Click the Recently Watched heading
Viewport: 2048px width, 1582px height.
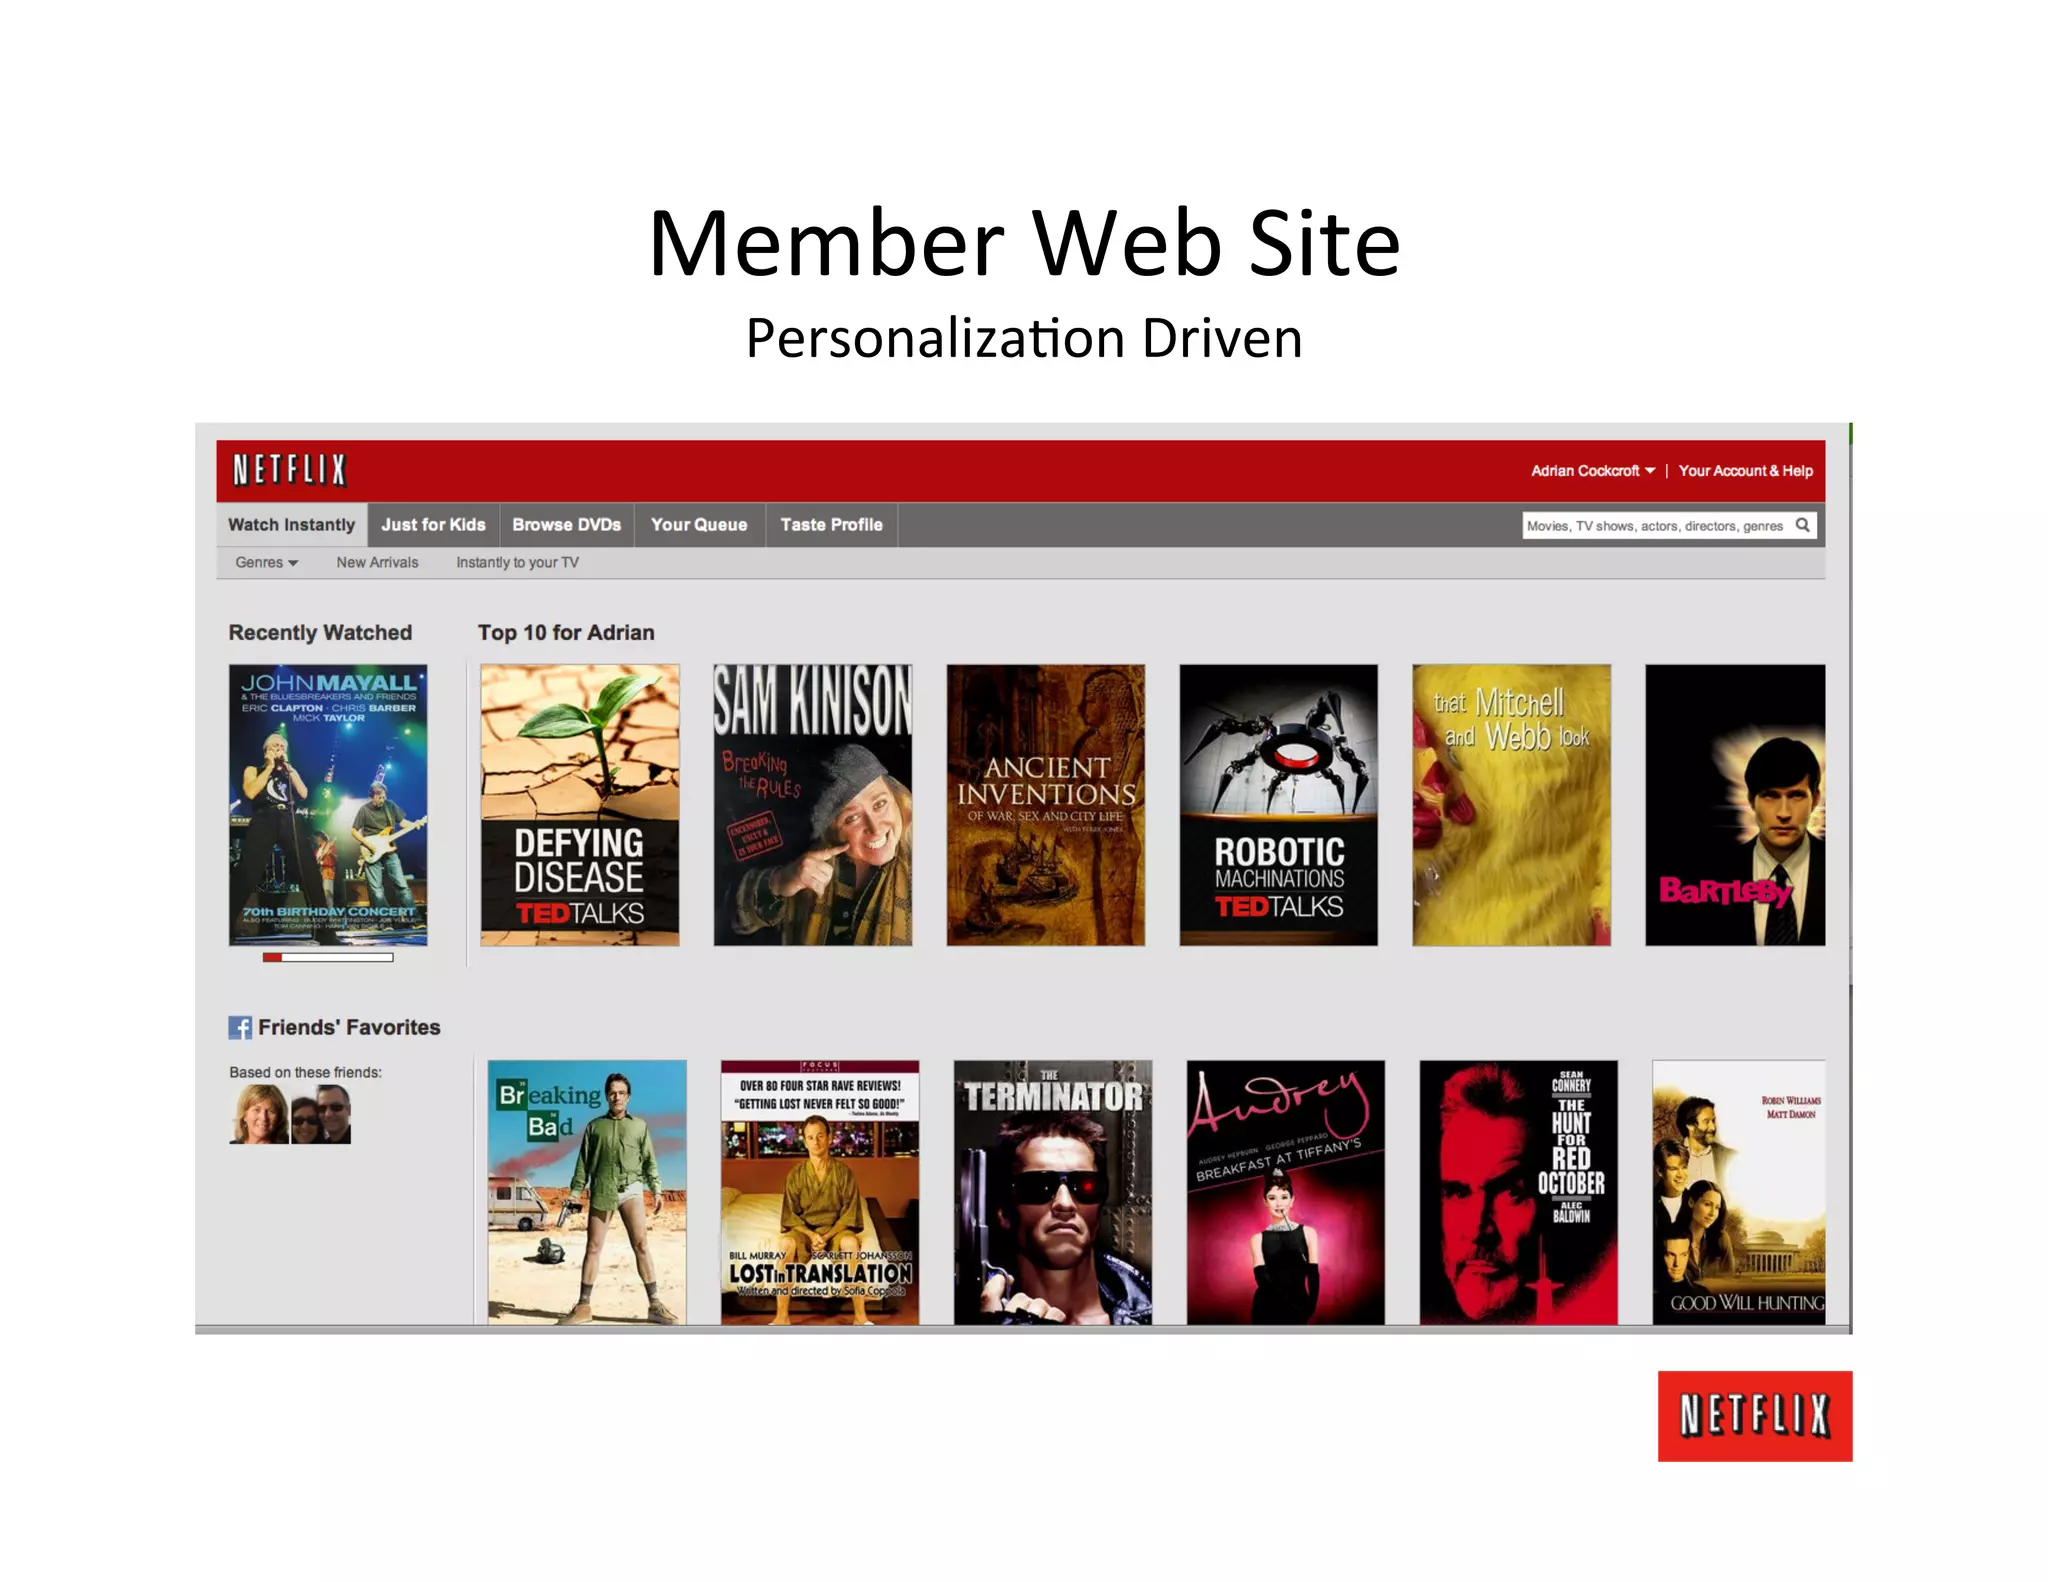point(320,632)
